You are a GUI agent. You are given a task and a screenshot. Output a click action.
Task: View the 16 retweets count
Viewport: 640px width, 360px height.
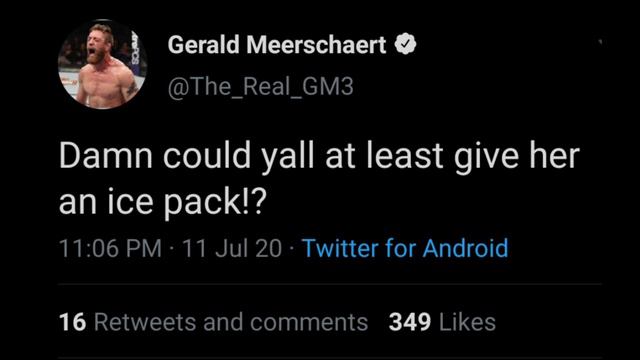point(73,322)
